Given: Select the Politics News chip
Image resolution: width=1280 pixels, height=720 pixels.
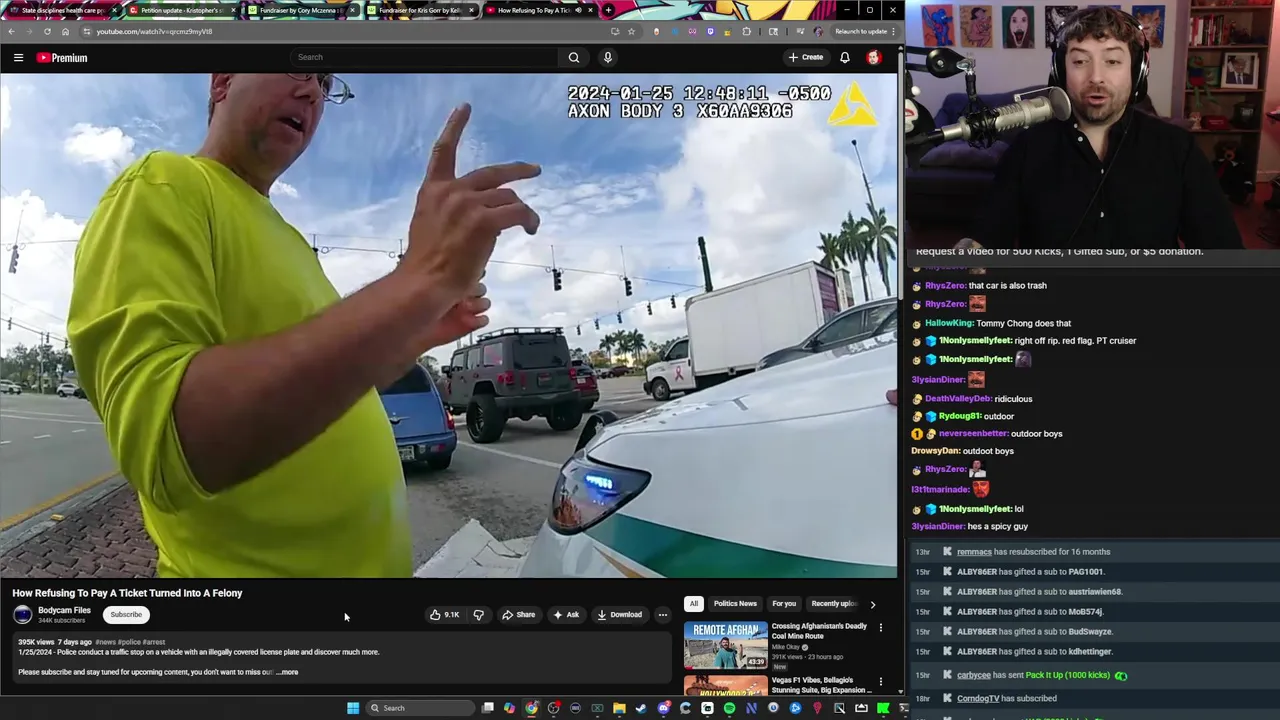Looking at the screenshot, I should click(735, 604).
